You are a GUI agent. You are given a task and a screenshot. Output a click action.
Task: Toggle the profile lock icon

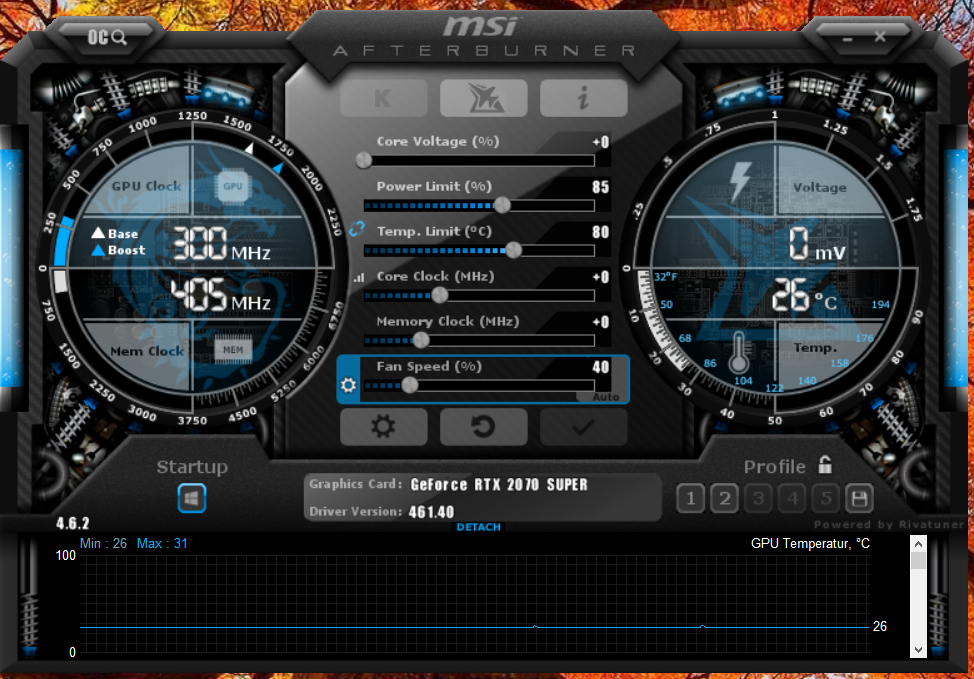pos(825,465)
